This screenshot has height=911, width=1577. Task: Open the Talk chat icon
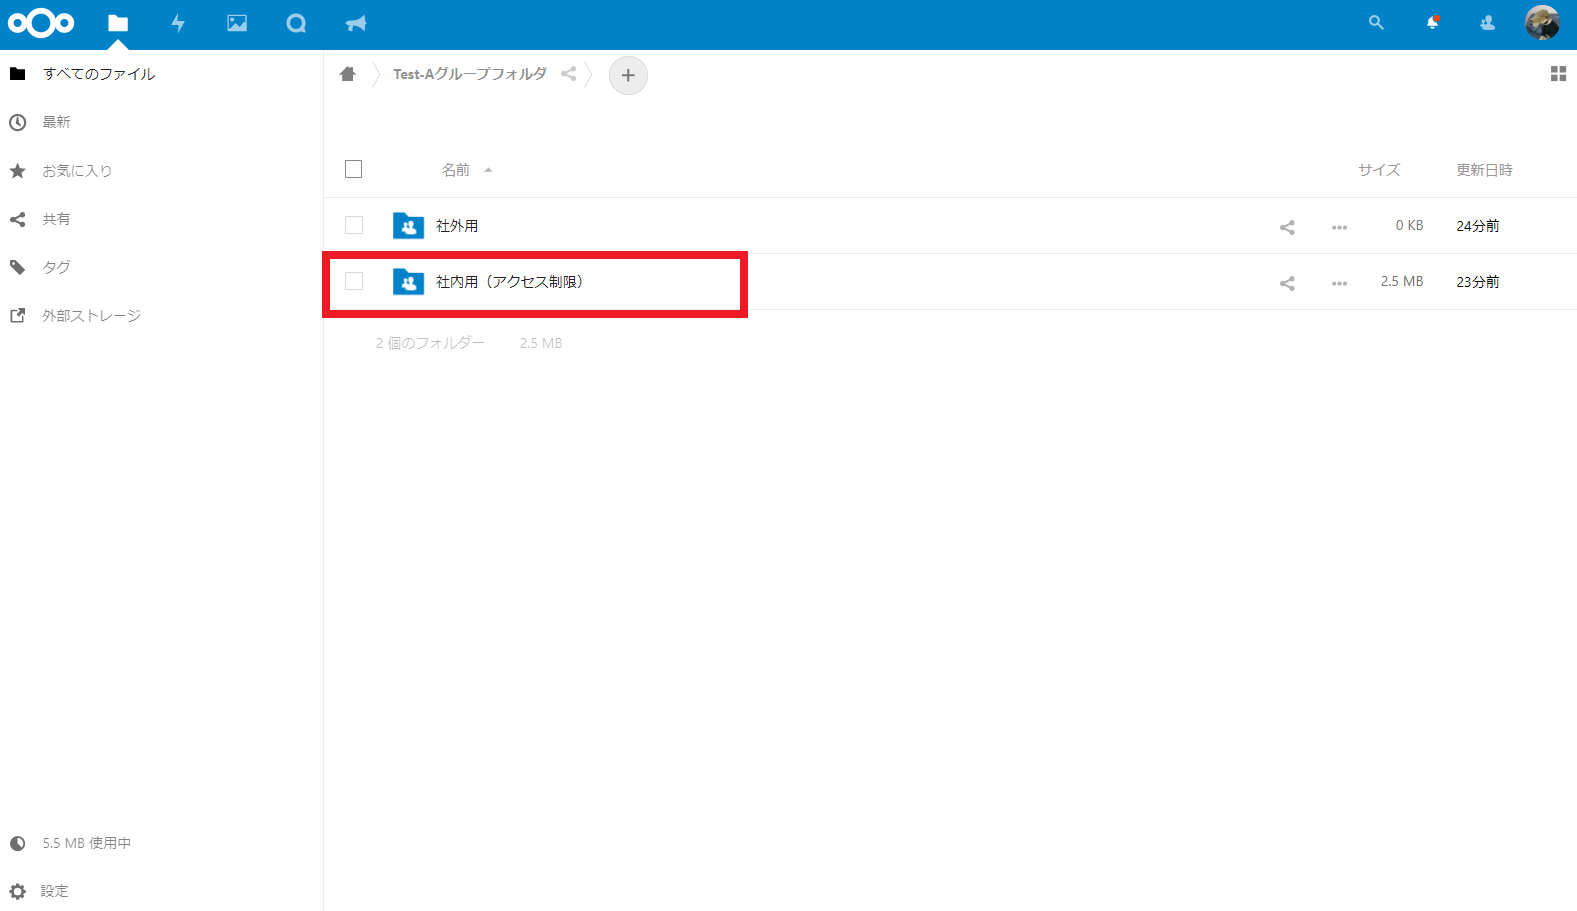296,23
